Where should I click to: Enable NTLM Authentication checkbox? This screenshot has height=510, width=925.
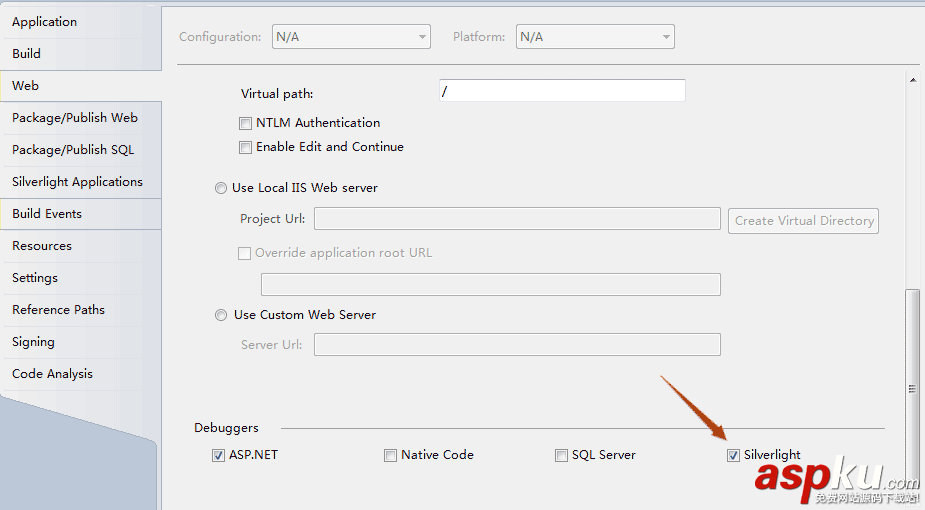tap(245, 124)
